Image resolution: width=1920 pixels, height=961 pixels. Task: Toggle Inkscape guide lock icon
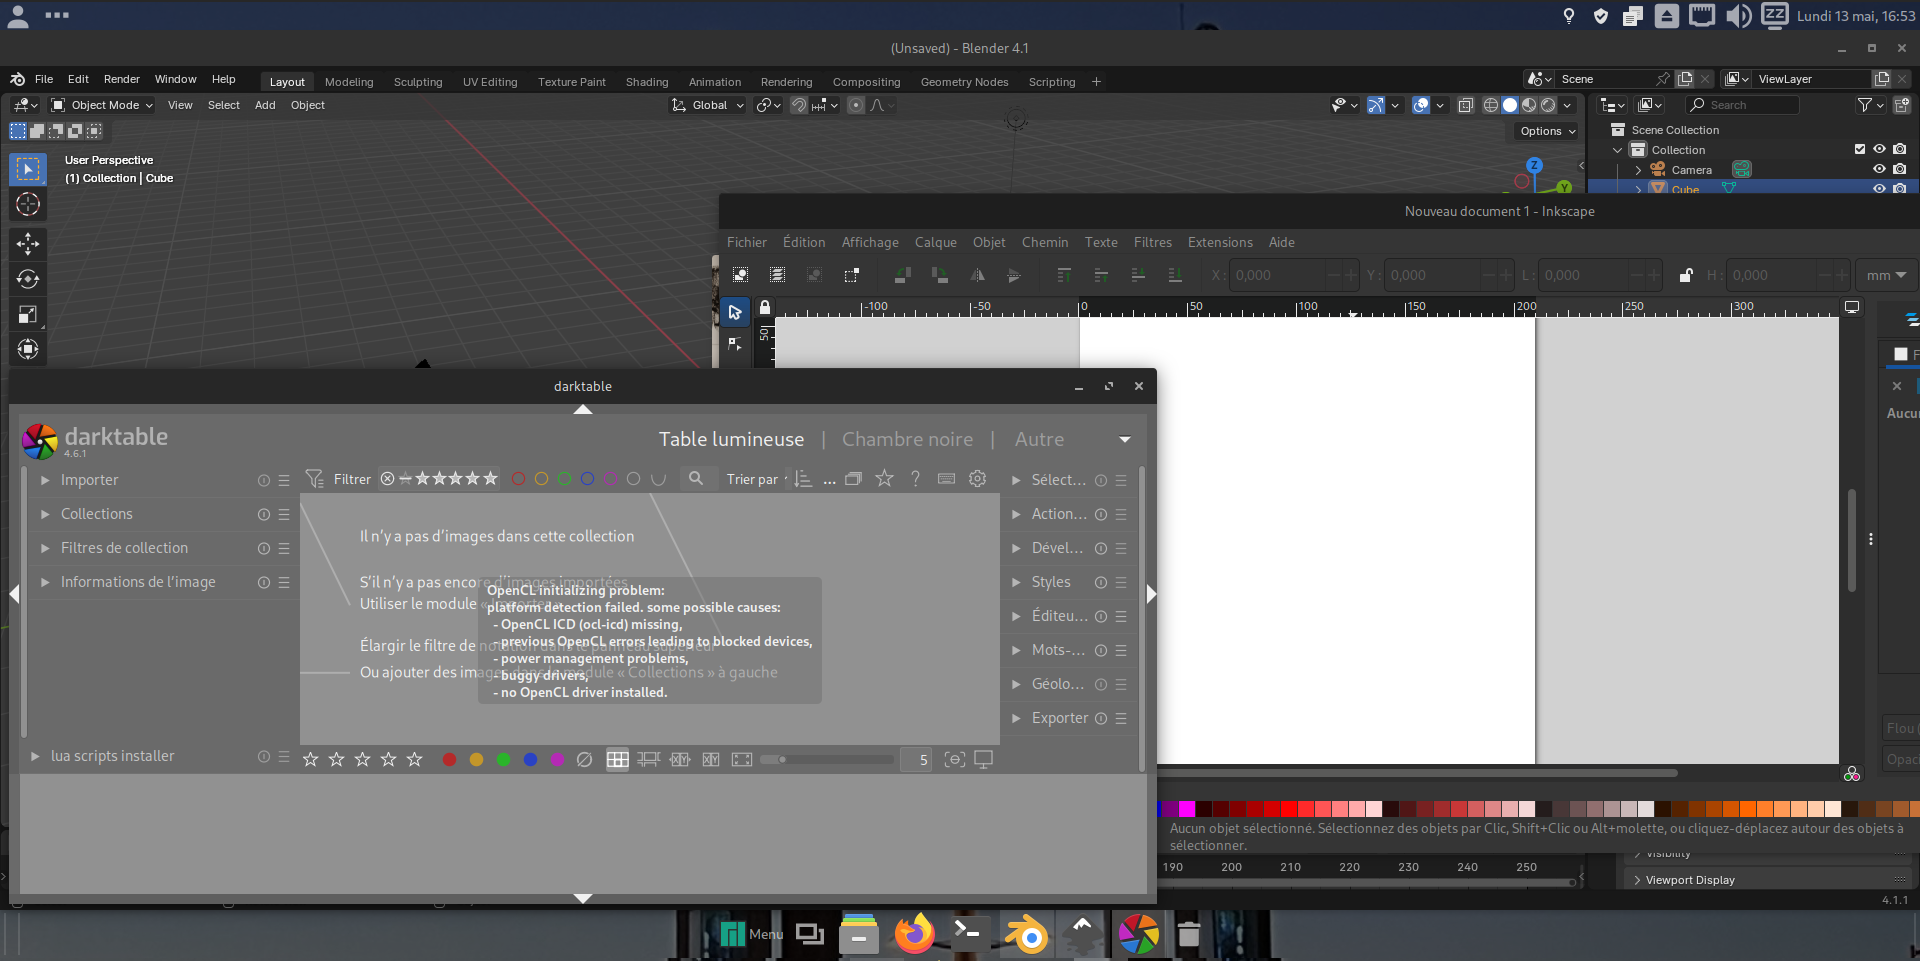(765, 308)
